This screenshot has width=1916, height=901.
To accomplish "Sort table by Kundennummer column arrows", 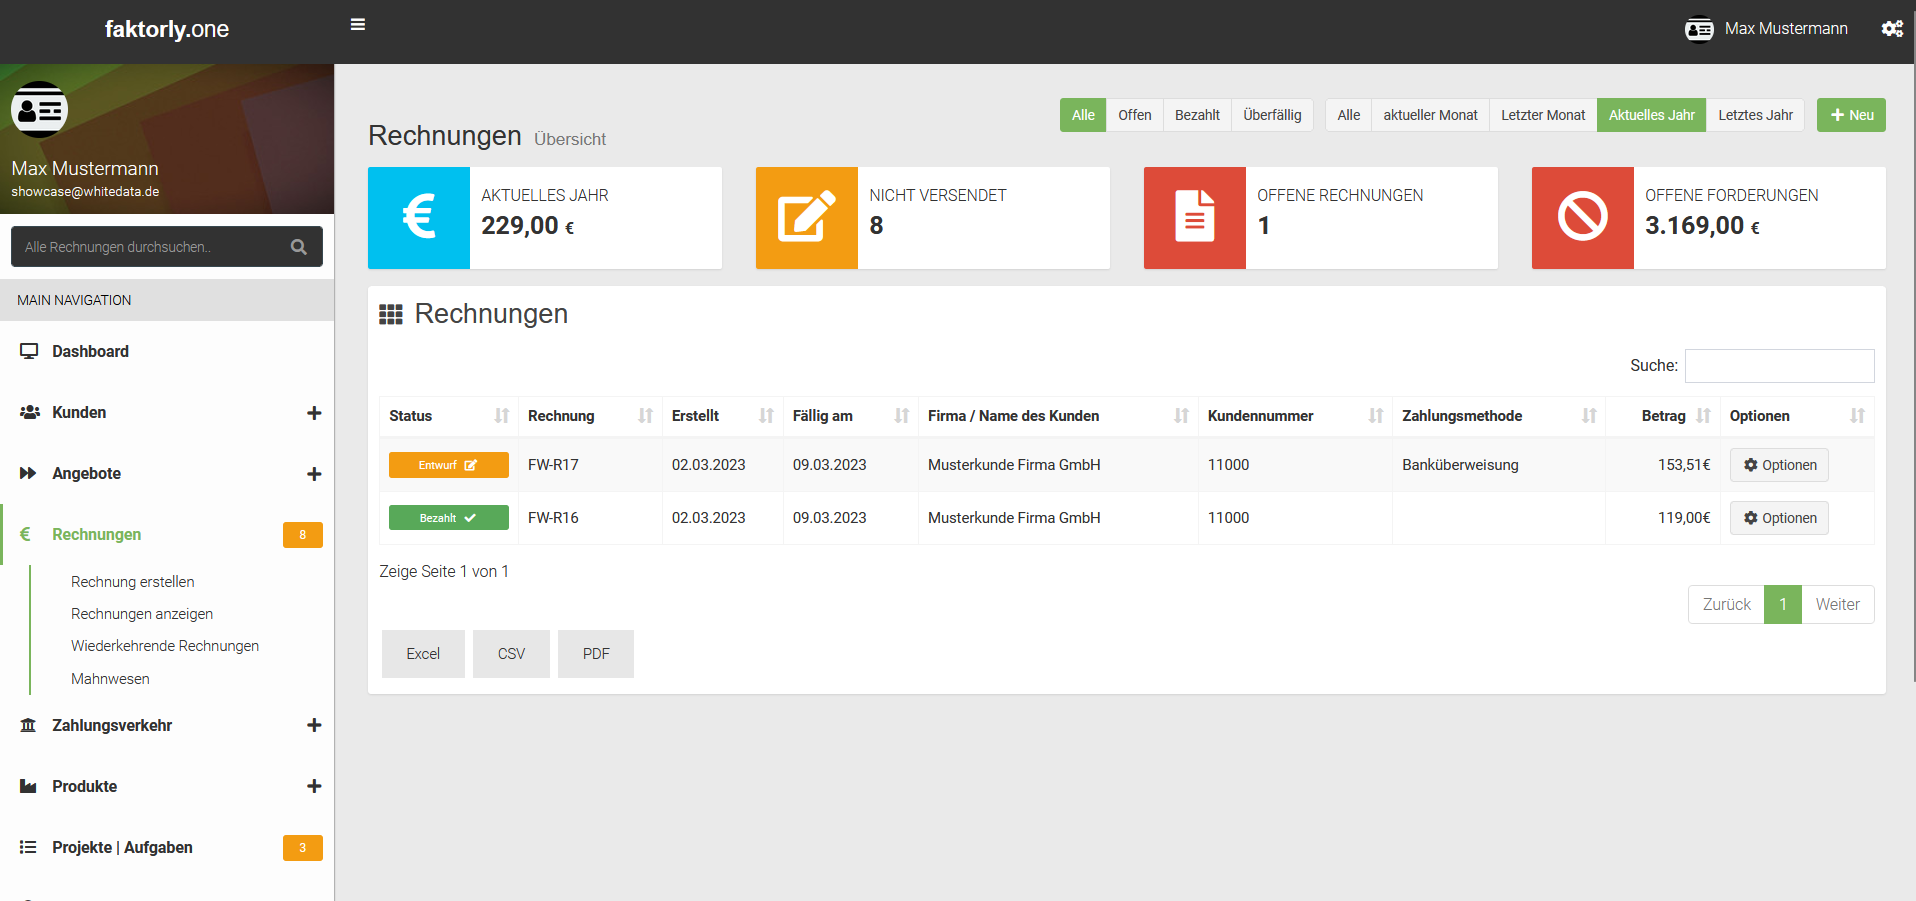I will (1376, 416).
